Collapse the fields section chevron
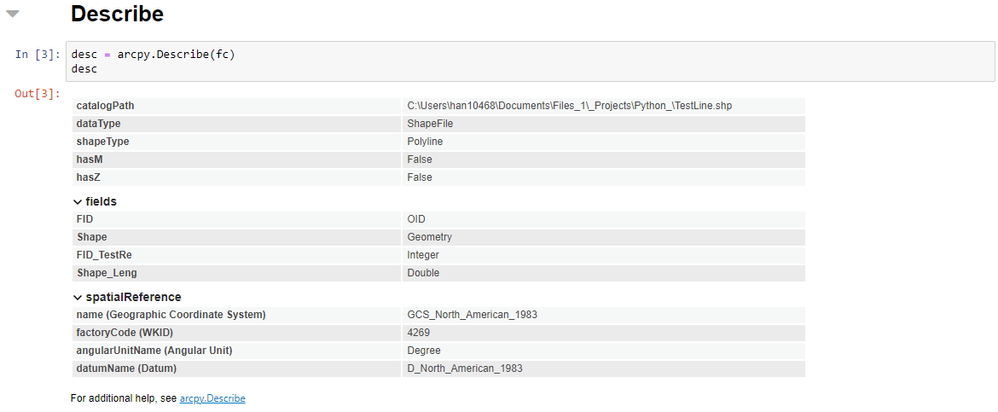The width and height of the screenshot is (998, 412). coord(78,202)
